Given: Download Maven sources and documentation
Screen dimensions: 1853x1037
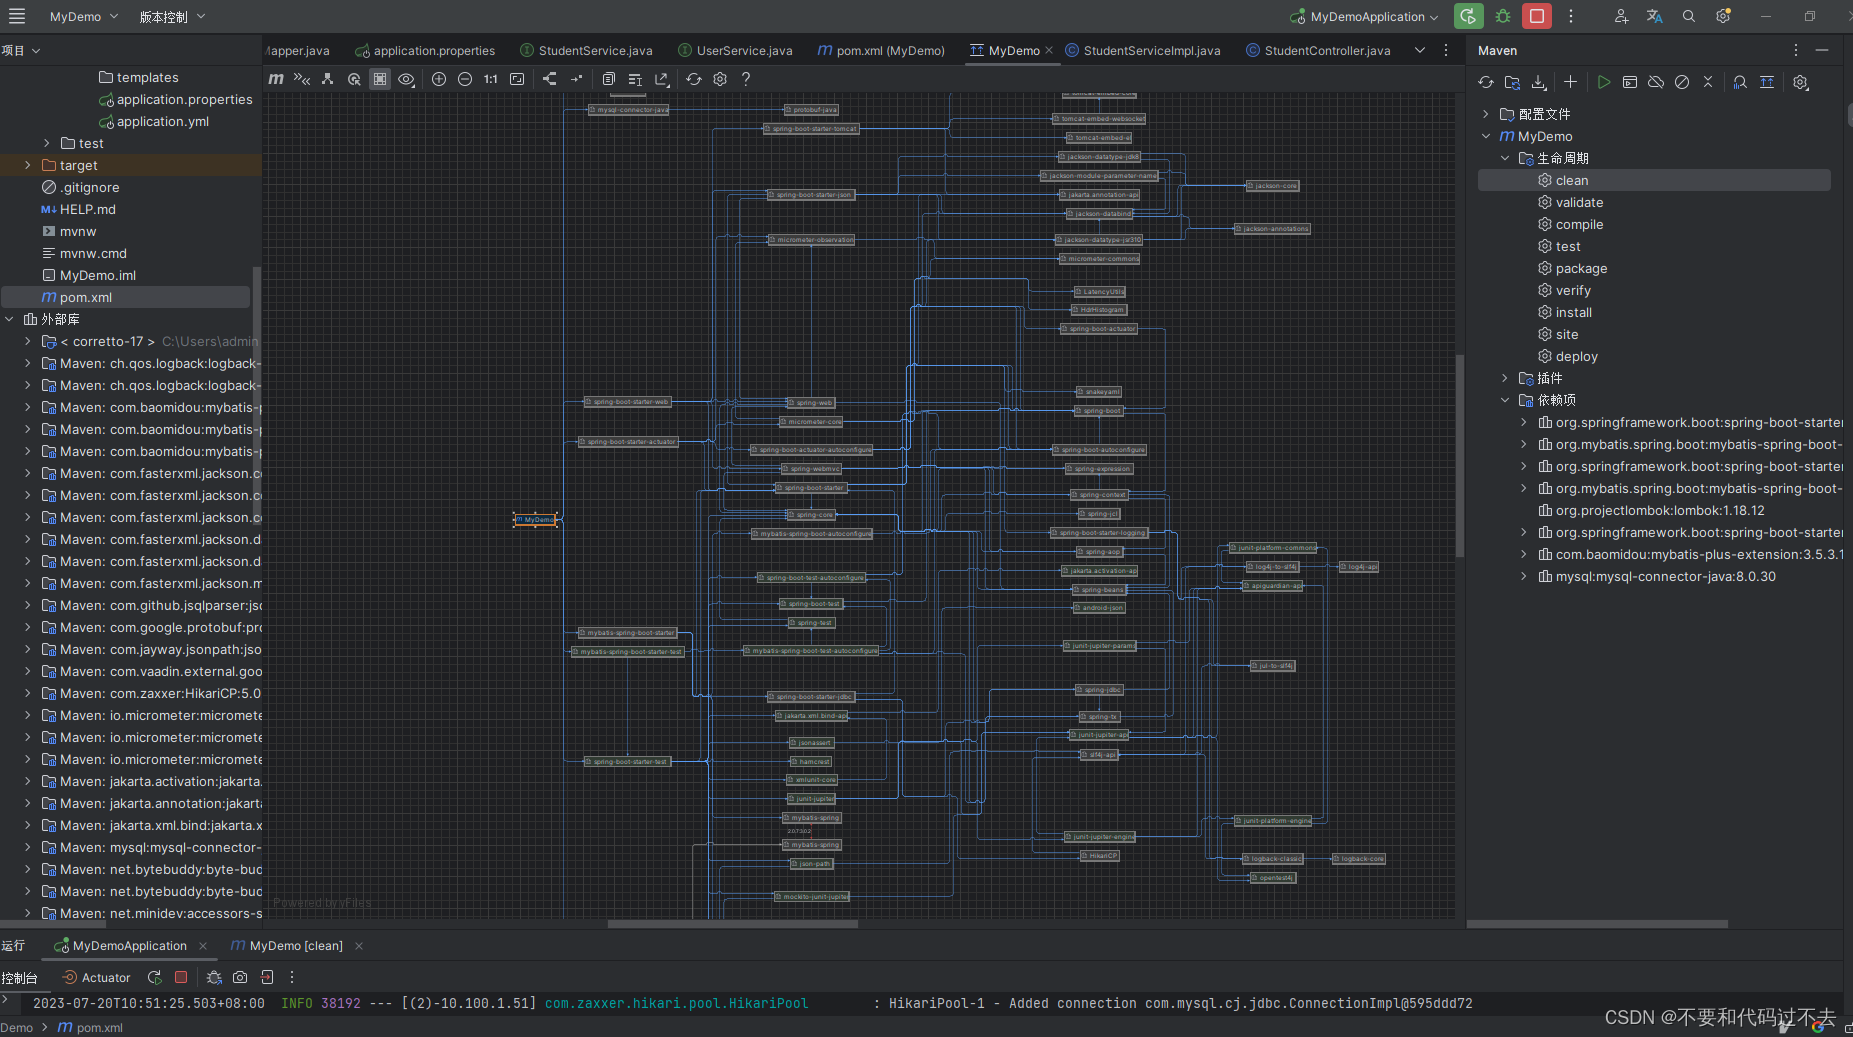Looking at the screenshot, I should 1539,83.
